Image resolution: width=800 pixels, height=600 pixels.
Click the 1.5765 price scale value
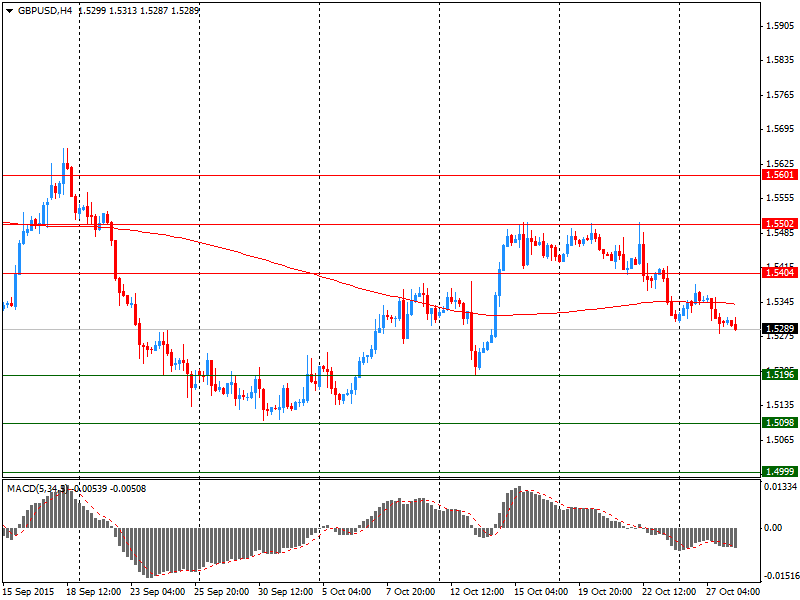click(x=781, y=95)
